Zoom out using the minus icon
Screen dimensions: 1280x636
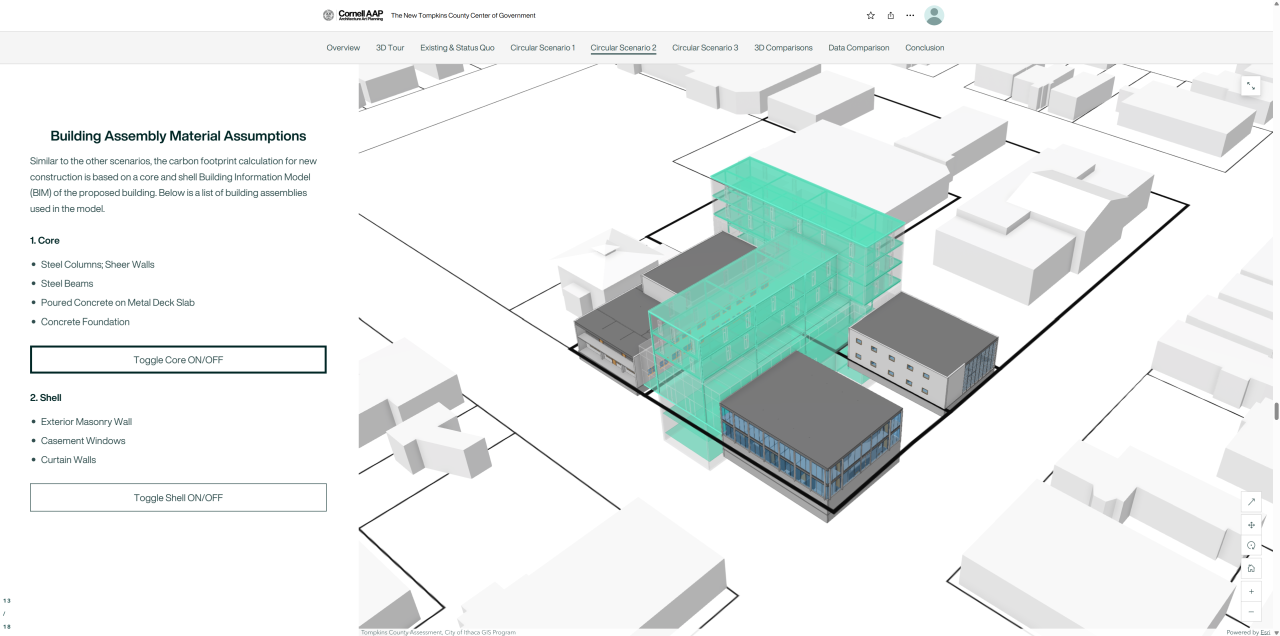click(1251, 611)
